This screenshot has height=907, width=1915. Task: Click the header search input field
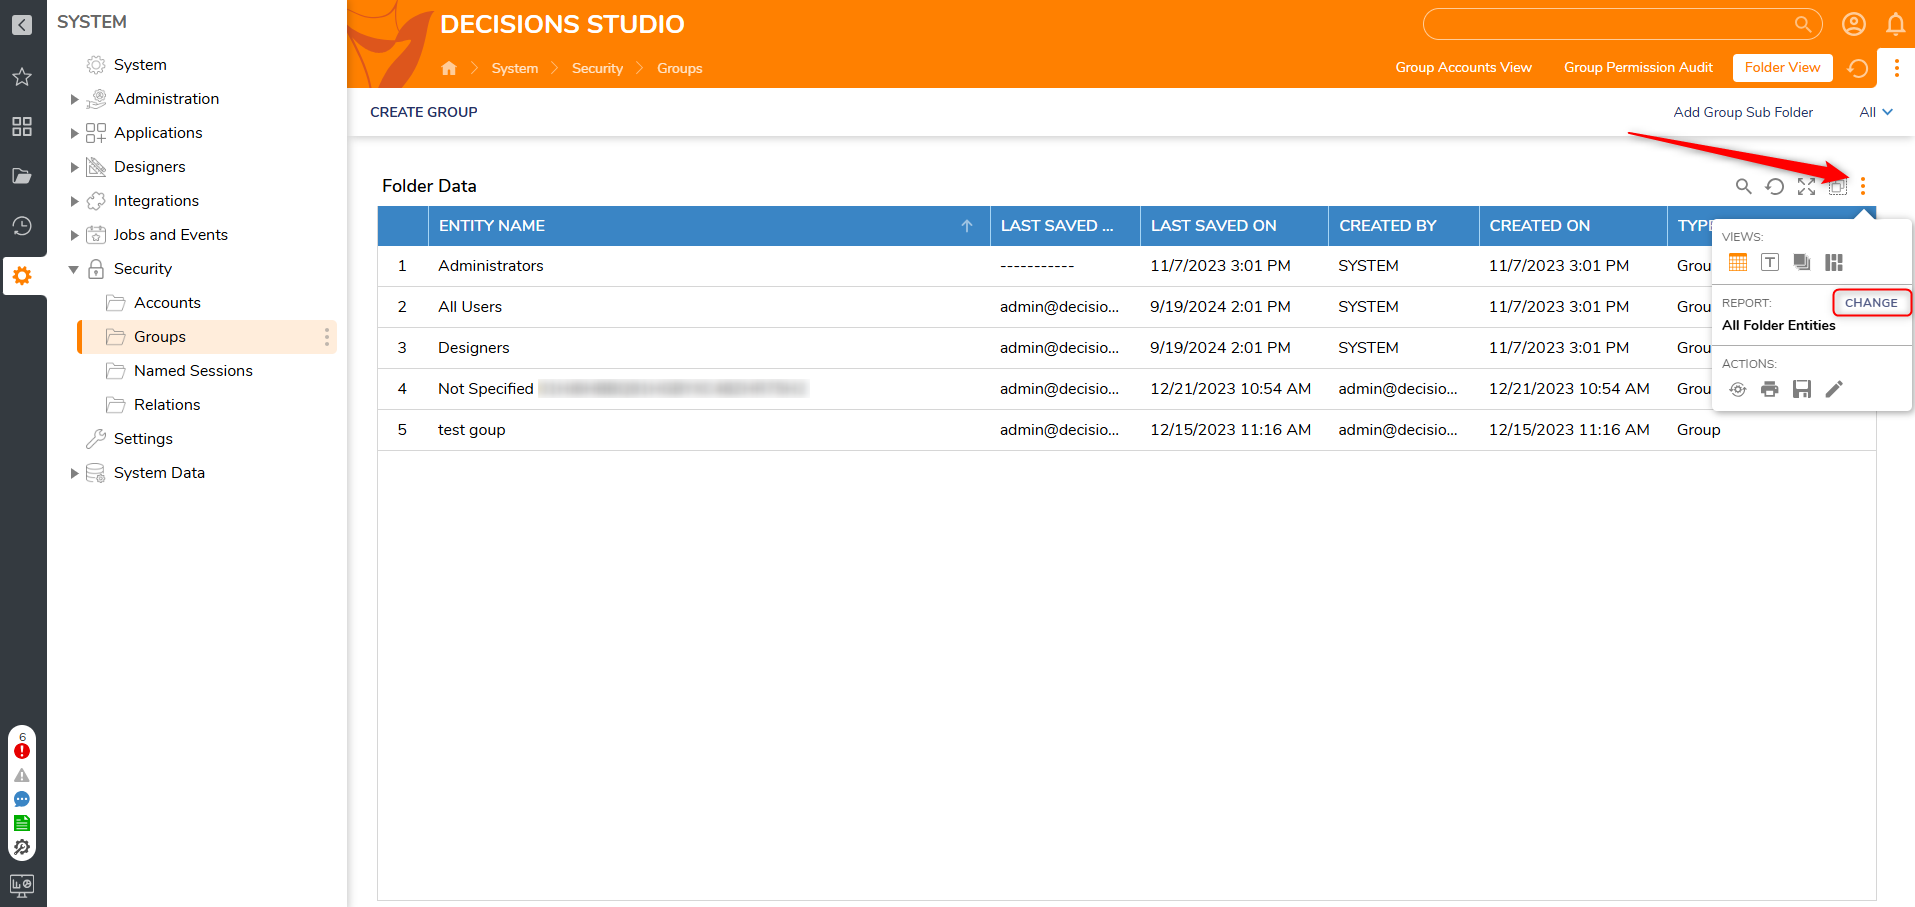1622,24
